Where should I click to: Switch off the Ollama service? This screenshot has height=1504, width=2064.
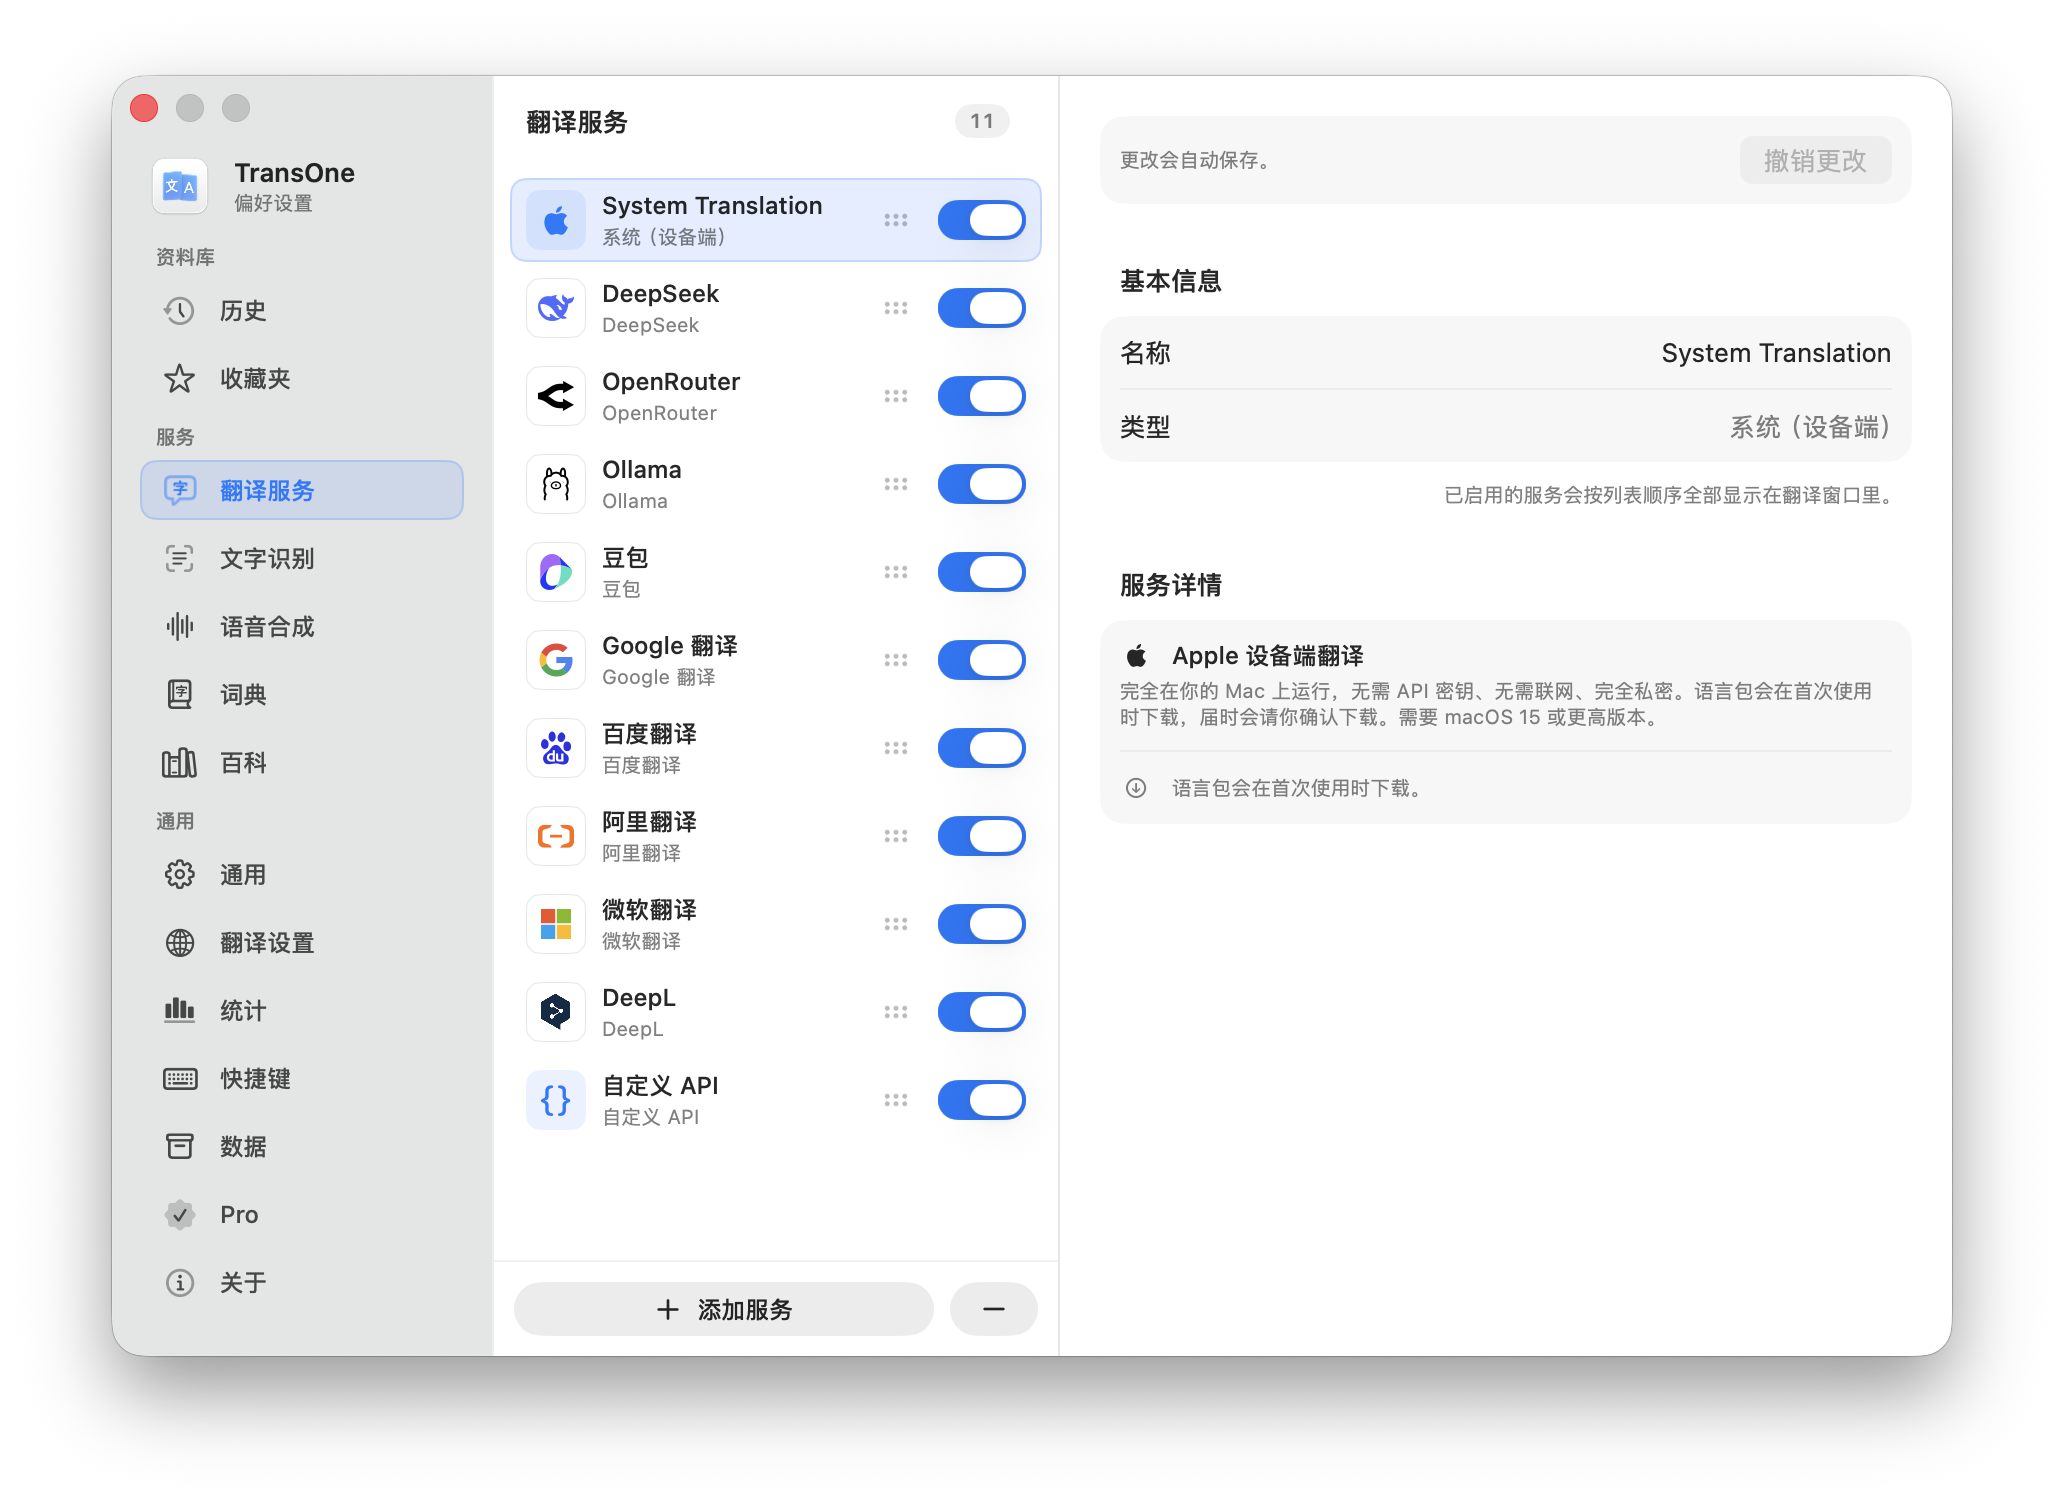click(x=982, y=484)
